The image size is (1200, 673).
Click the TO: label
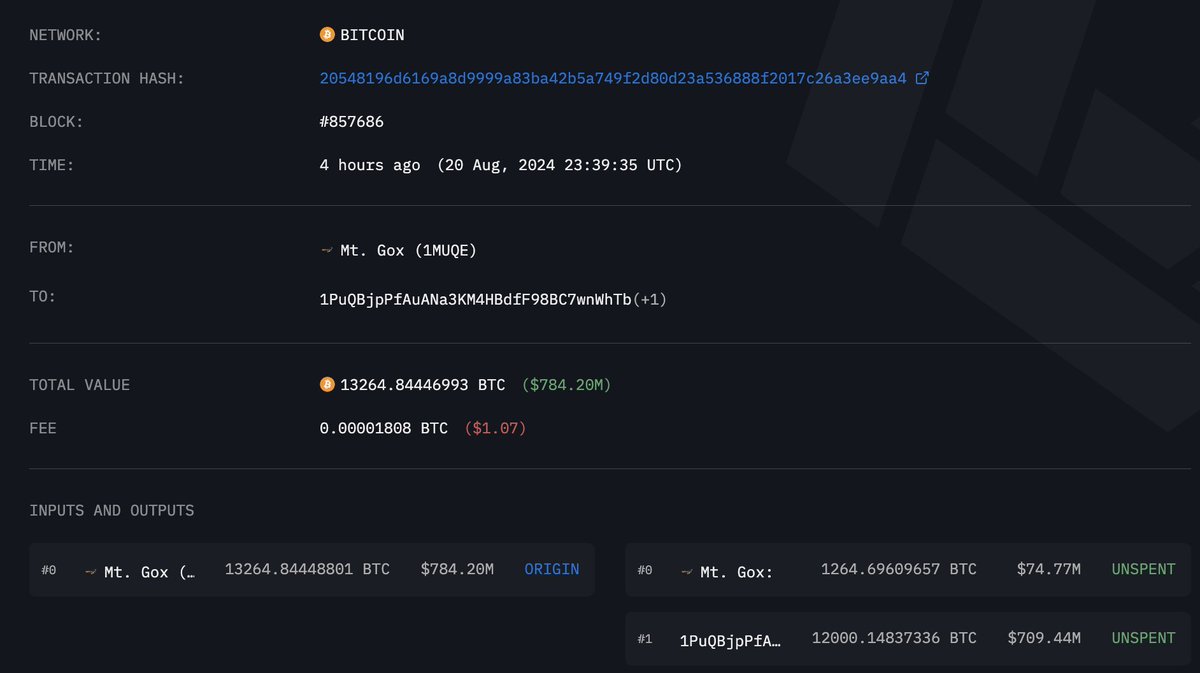(x=43, y=298)
